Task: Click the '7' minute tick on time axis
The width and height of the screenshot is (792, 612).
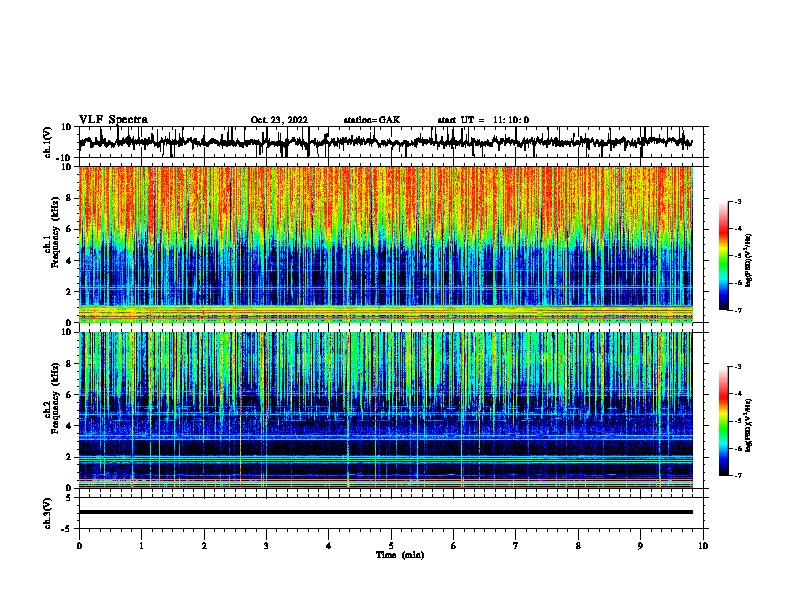Action: [x=515, y=546]
